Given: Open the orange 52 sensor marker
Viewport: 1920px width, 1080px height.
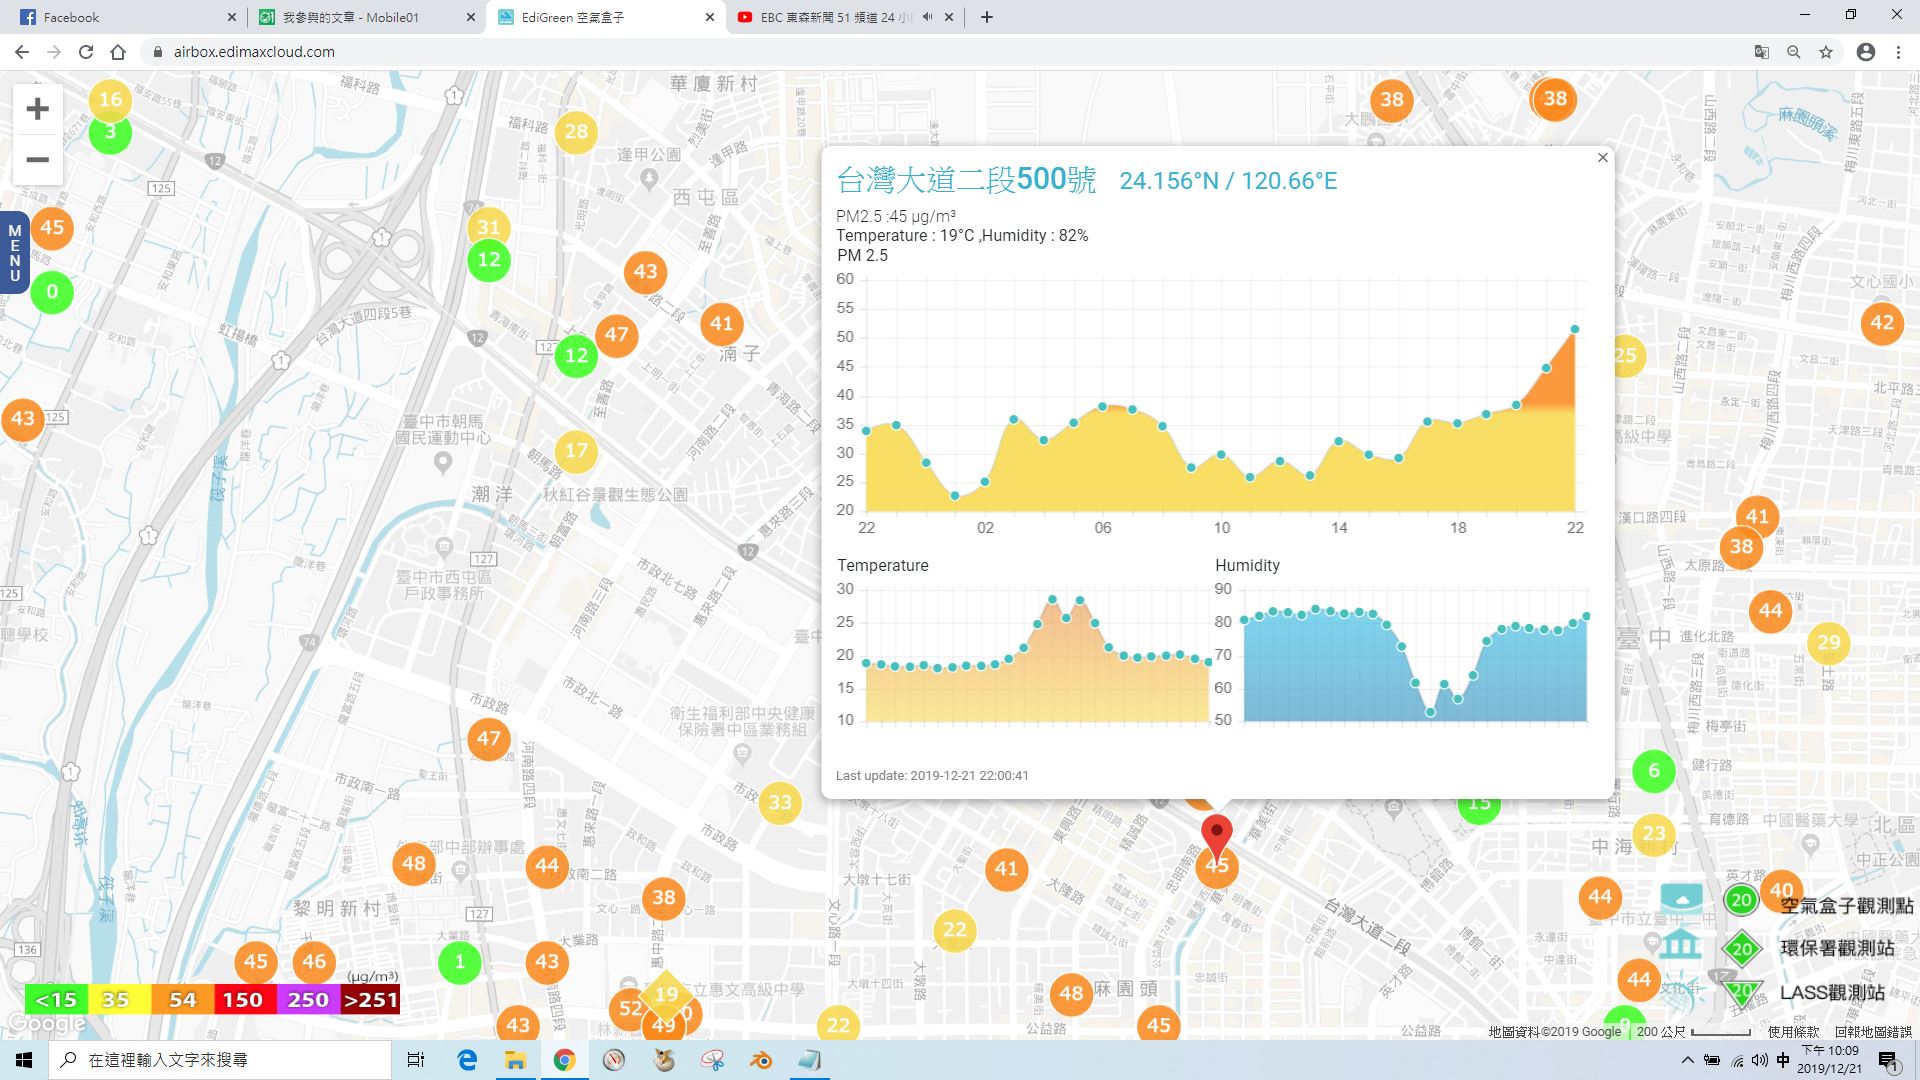Looking at the screenshot, I should tap(630, 1008).
